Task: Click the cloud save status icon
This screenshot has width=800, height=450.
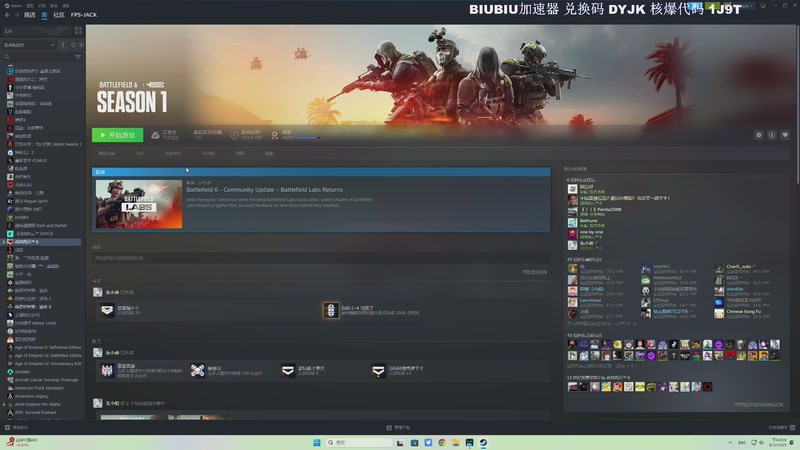Action: (155, 135)
